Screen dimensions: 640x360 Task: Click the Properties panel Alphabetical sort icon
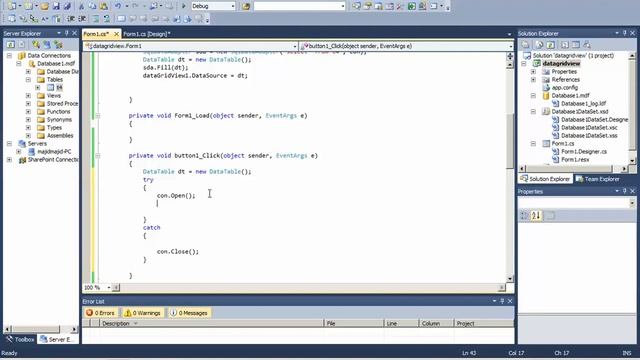point(536,215)
